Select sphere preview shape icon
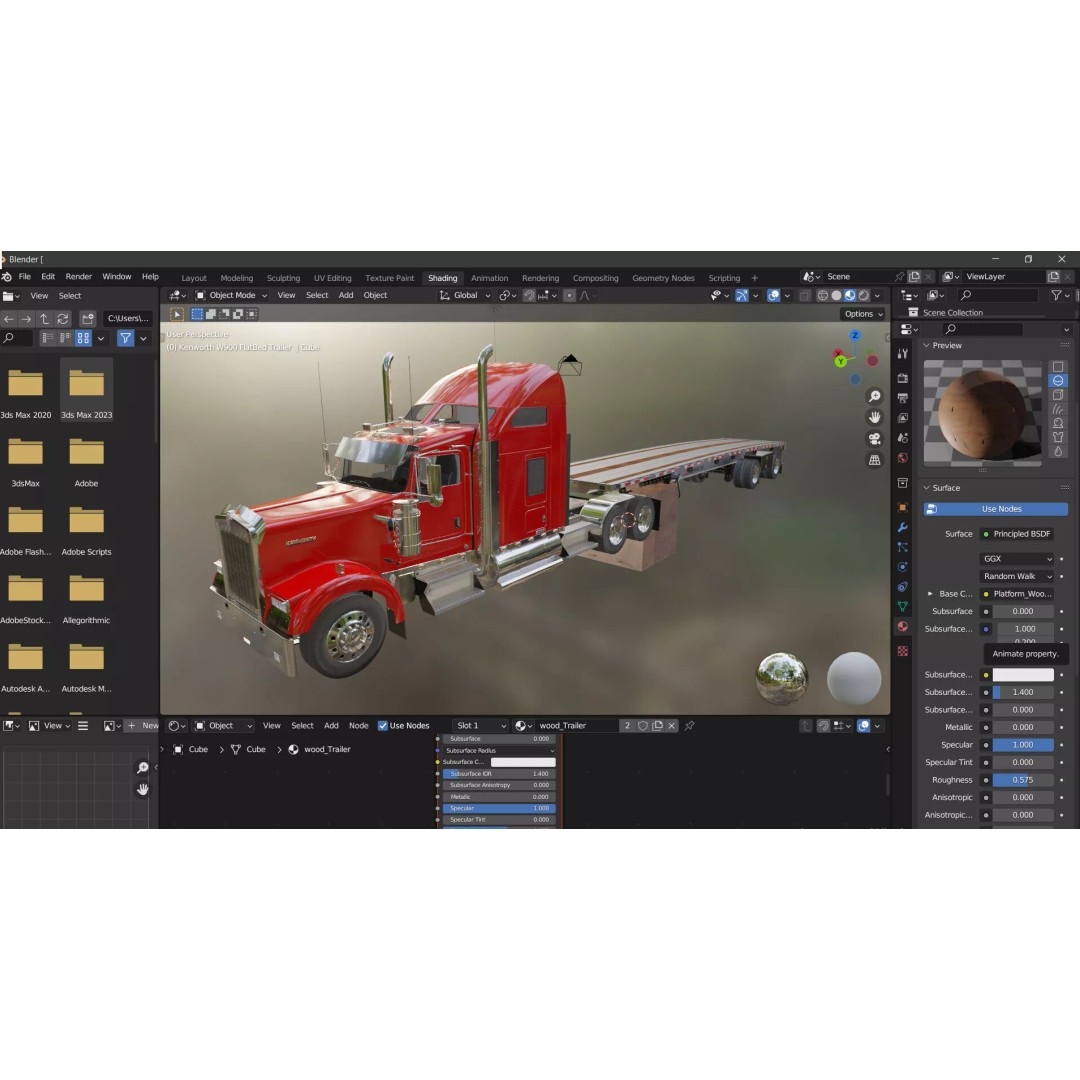The height and width of the screenshot is (1080, 1080). (1058, 380)
